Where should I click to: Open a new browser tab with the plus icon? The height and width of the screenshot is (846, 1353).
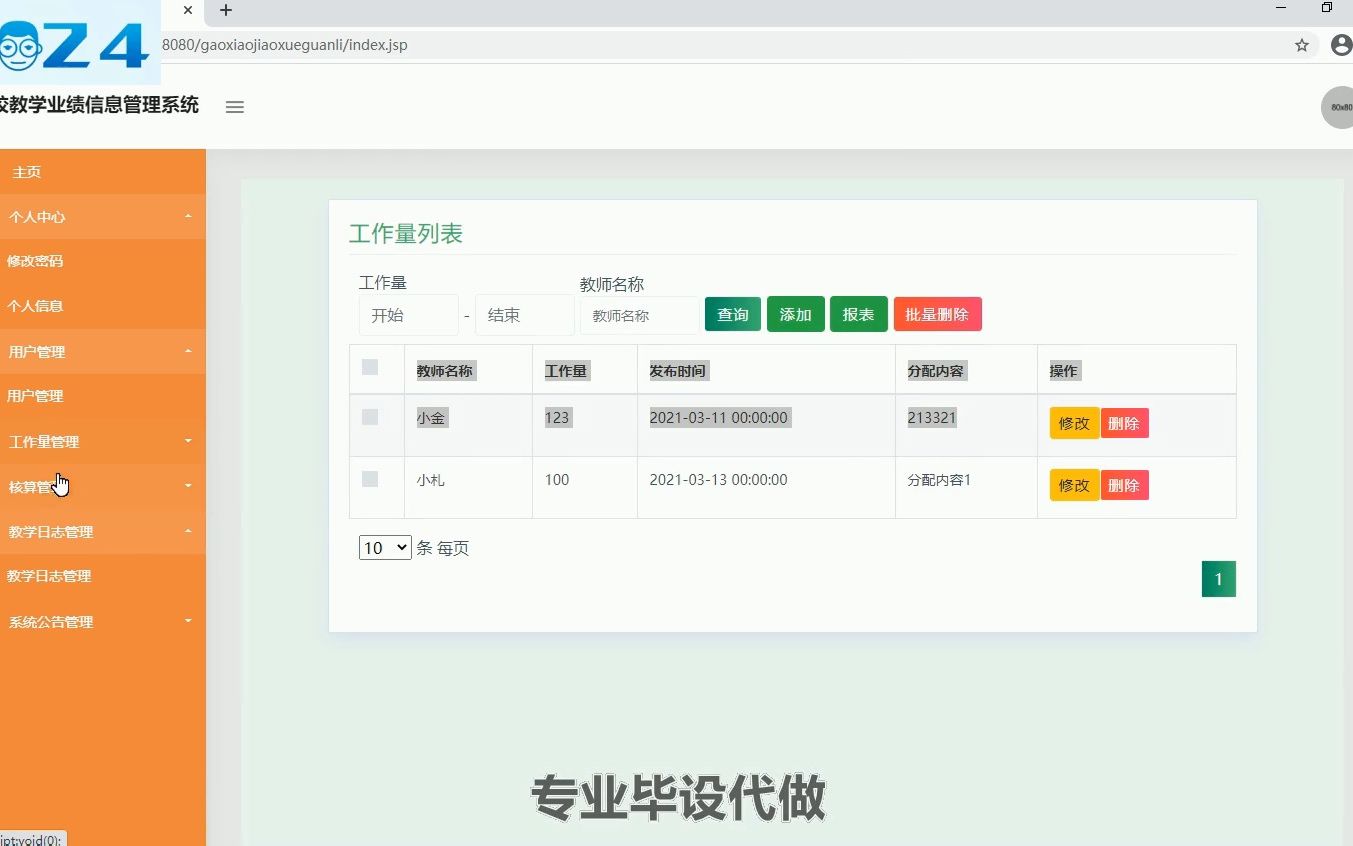pyautogui.click(x=224, y=11)
